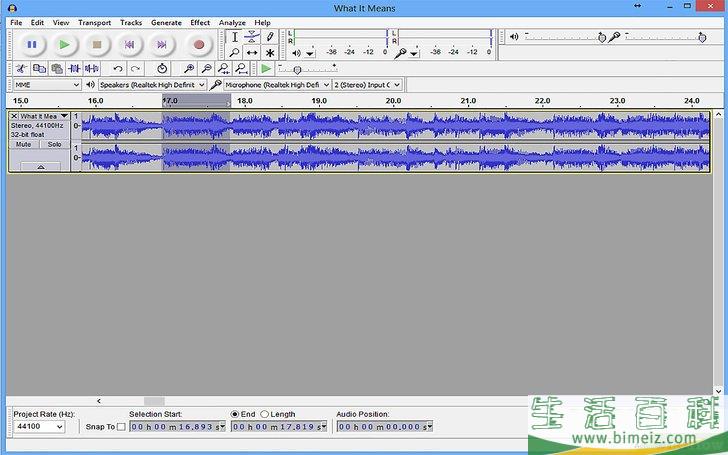The width and height of the screenshot is (728, 455).
Task: Adjust the input microphone volume slider
Action: tap(702, 38)
